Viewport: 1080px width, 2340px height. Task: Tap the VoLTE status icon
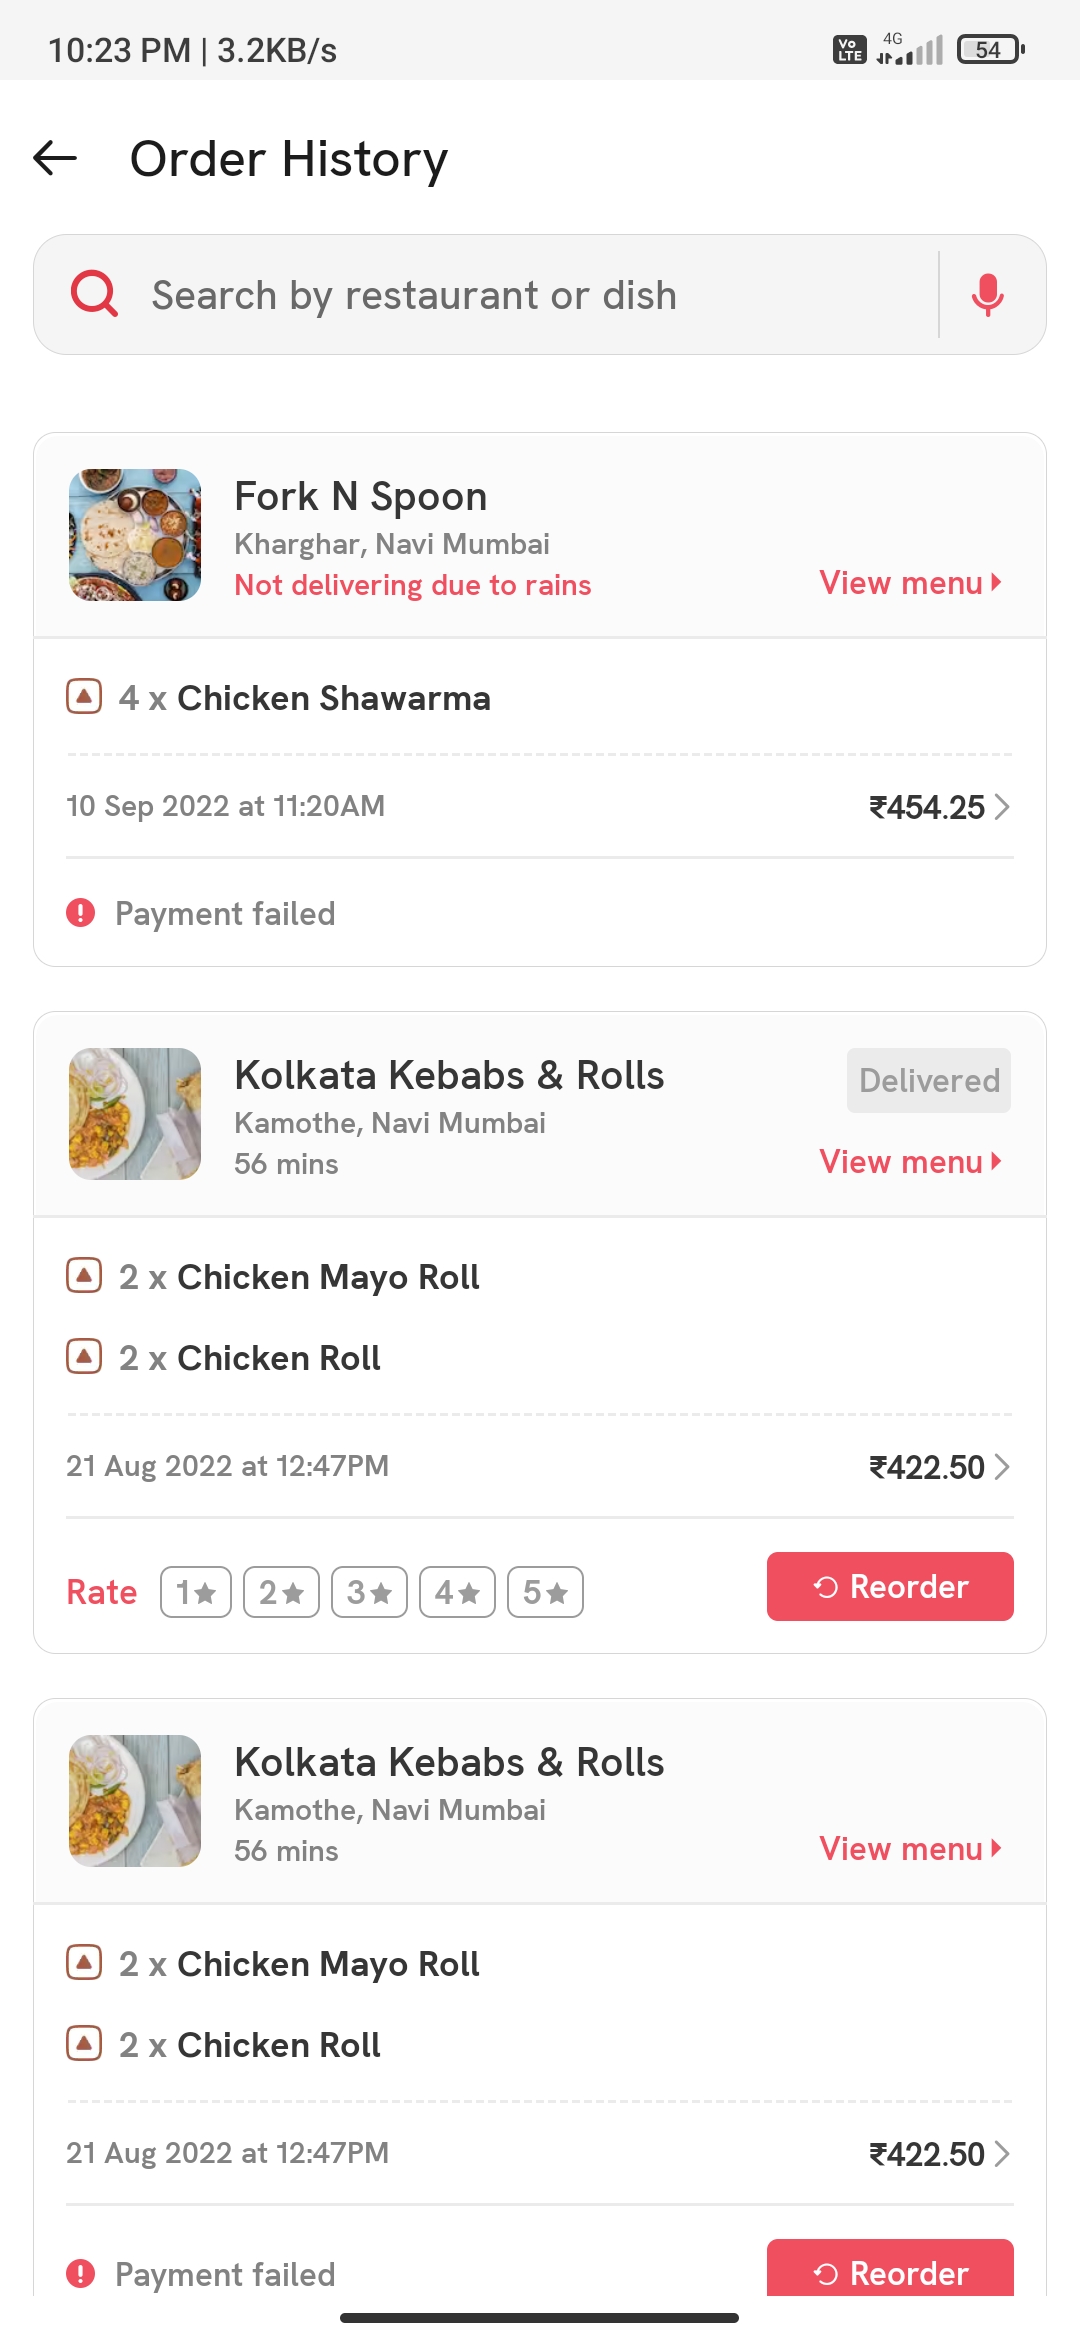(849, 49)
